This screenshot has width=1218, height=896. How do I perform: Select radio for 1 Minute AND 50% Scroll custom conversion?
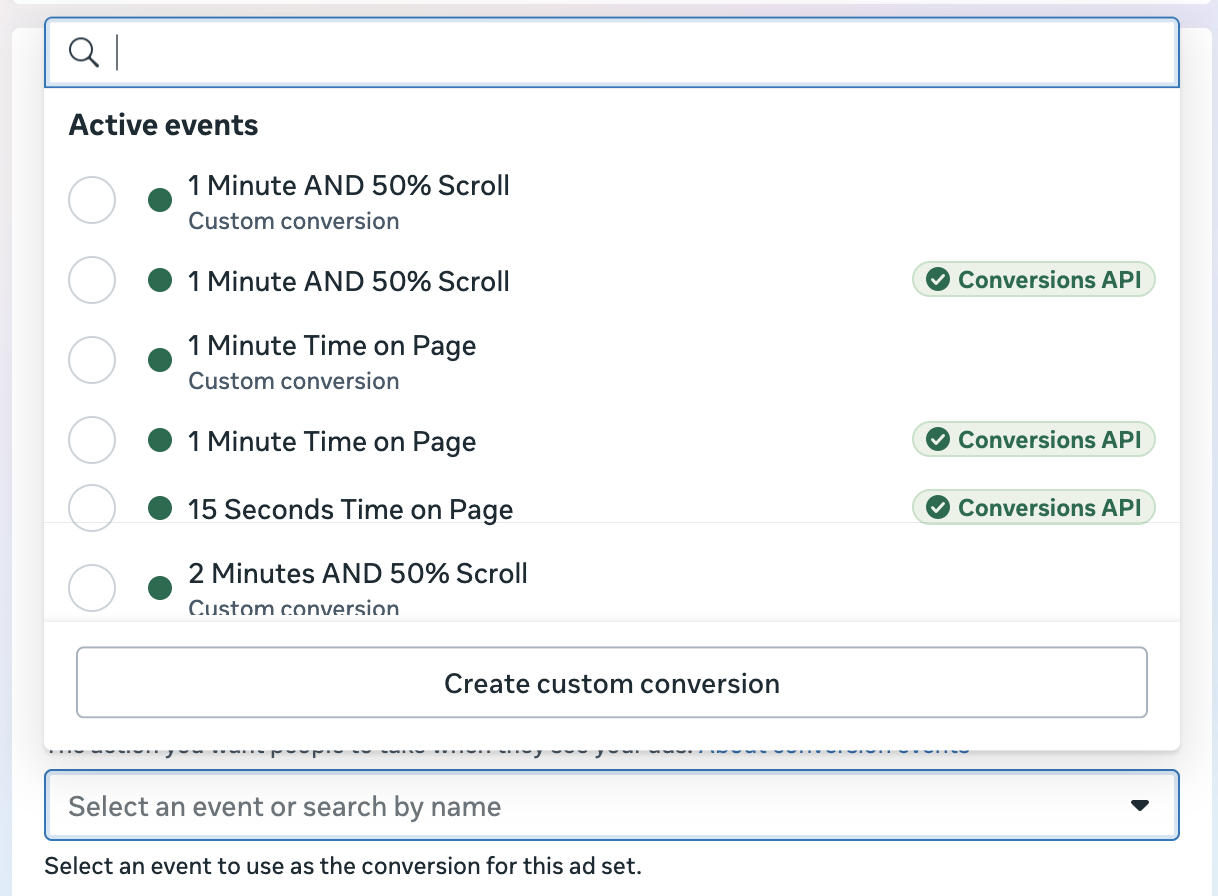pos(92,201)
